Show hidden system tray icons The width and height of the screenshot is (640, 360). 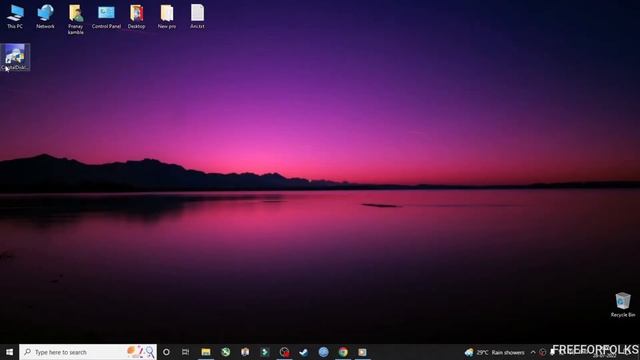[x=533, y=352]
